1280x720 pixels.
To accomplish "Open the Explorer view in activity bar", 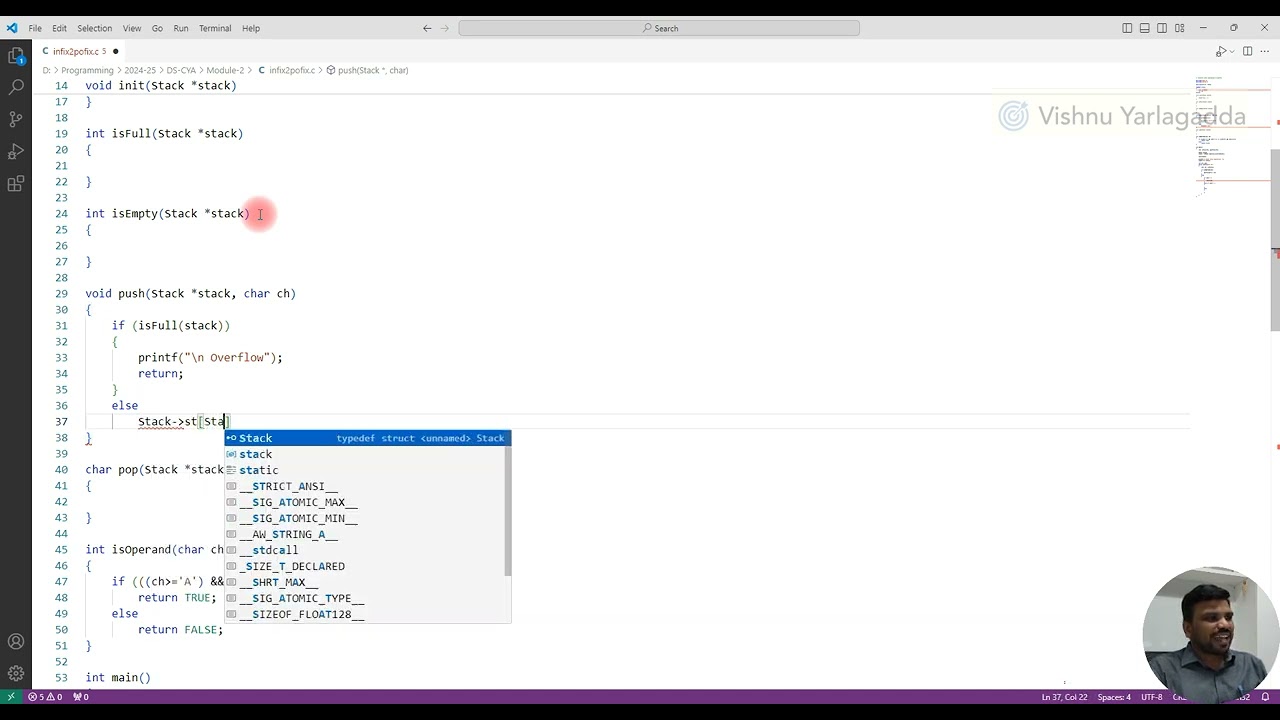I will tap(16, 55).
